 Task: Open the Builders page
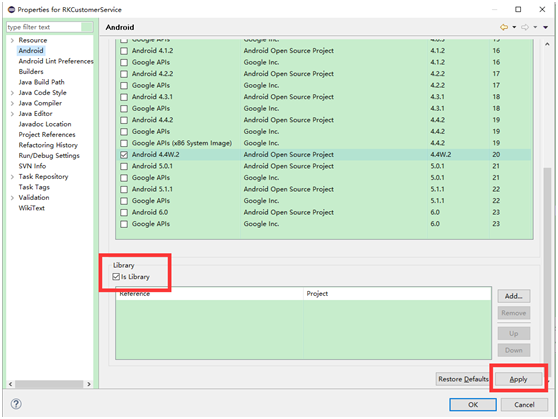click(x=31, y=72)
